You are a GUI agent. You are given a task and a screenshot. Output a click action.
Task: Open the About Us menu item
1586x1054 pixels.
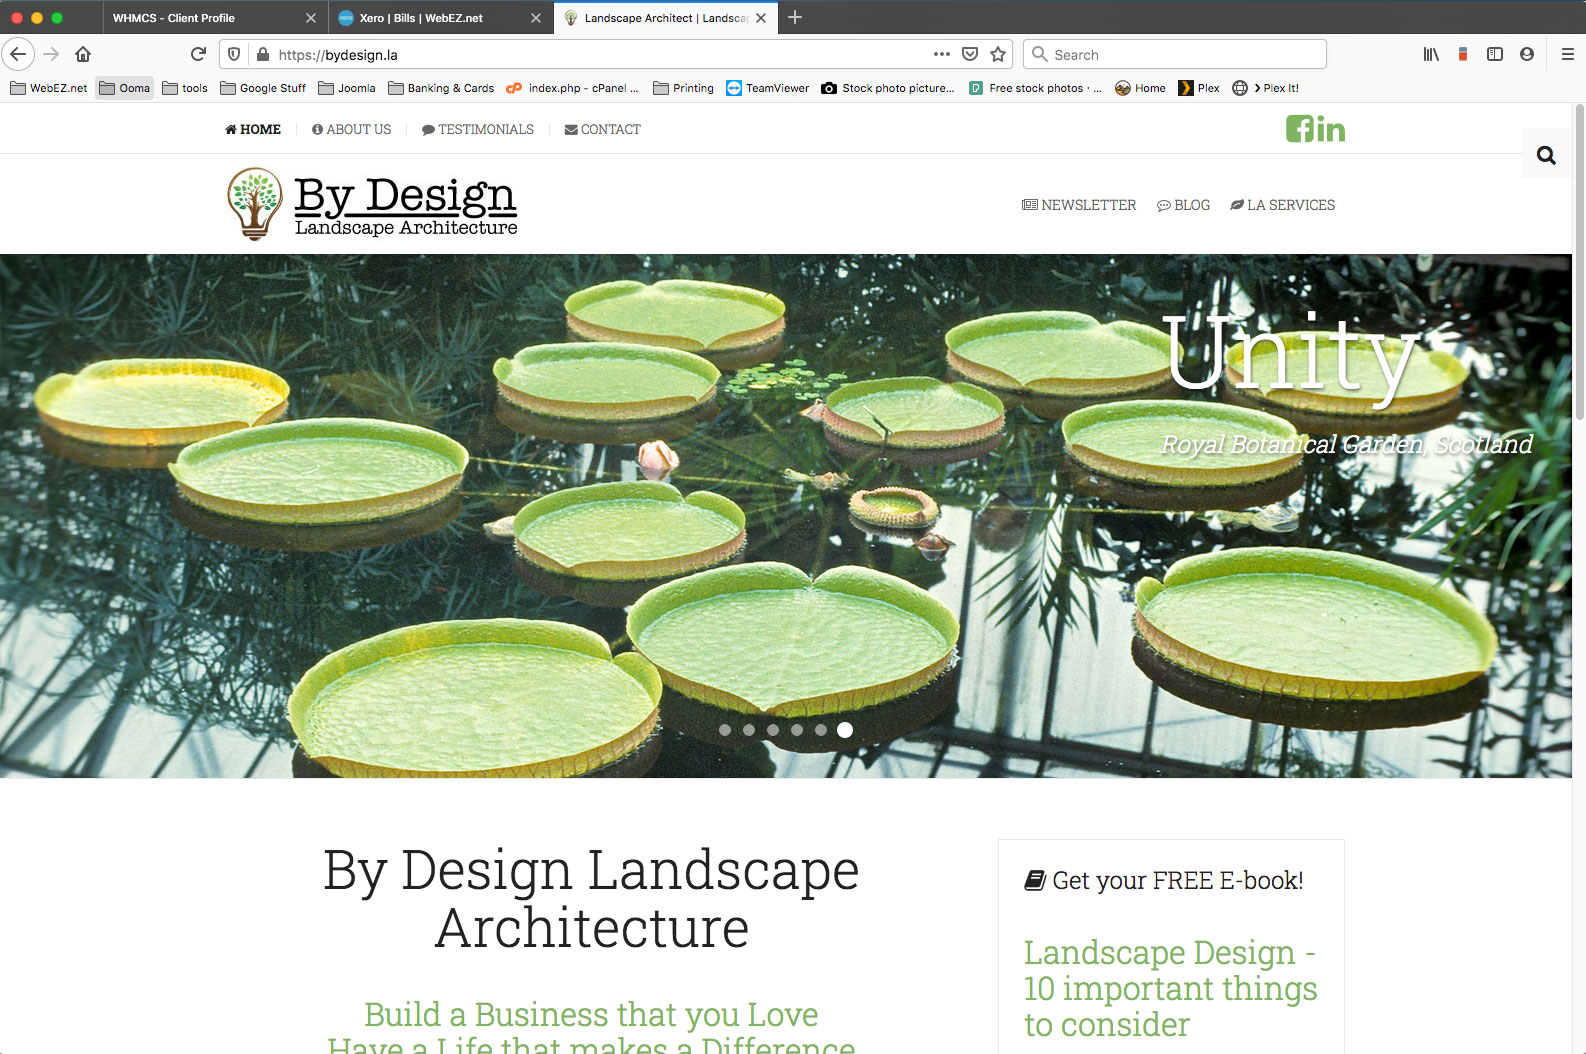pyautogui.click(x=351, y=129)
